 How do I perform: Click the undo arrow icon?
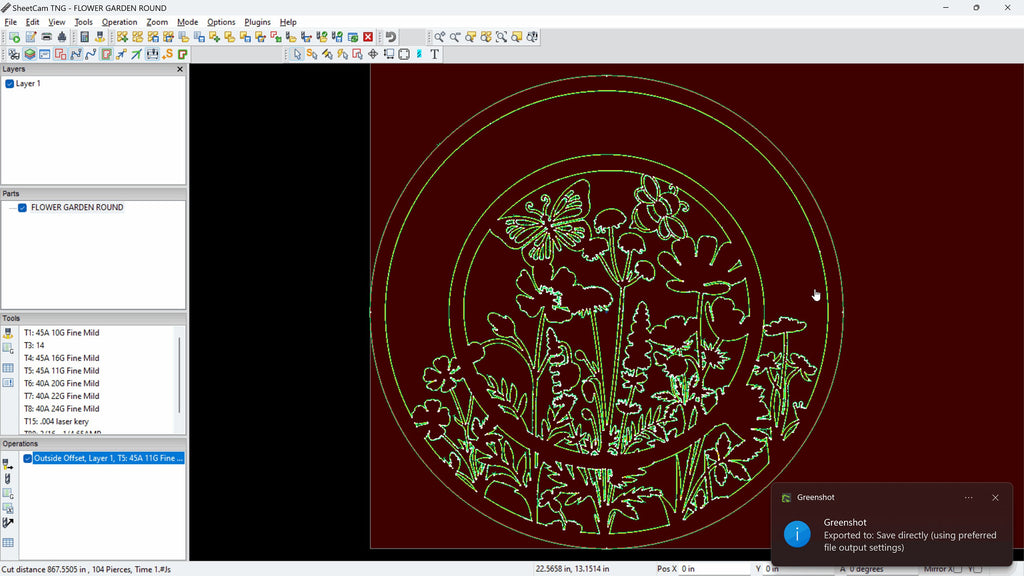pos(391,37)
